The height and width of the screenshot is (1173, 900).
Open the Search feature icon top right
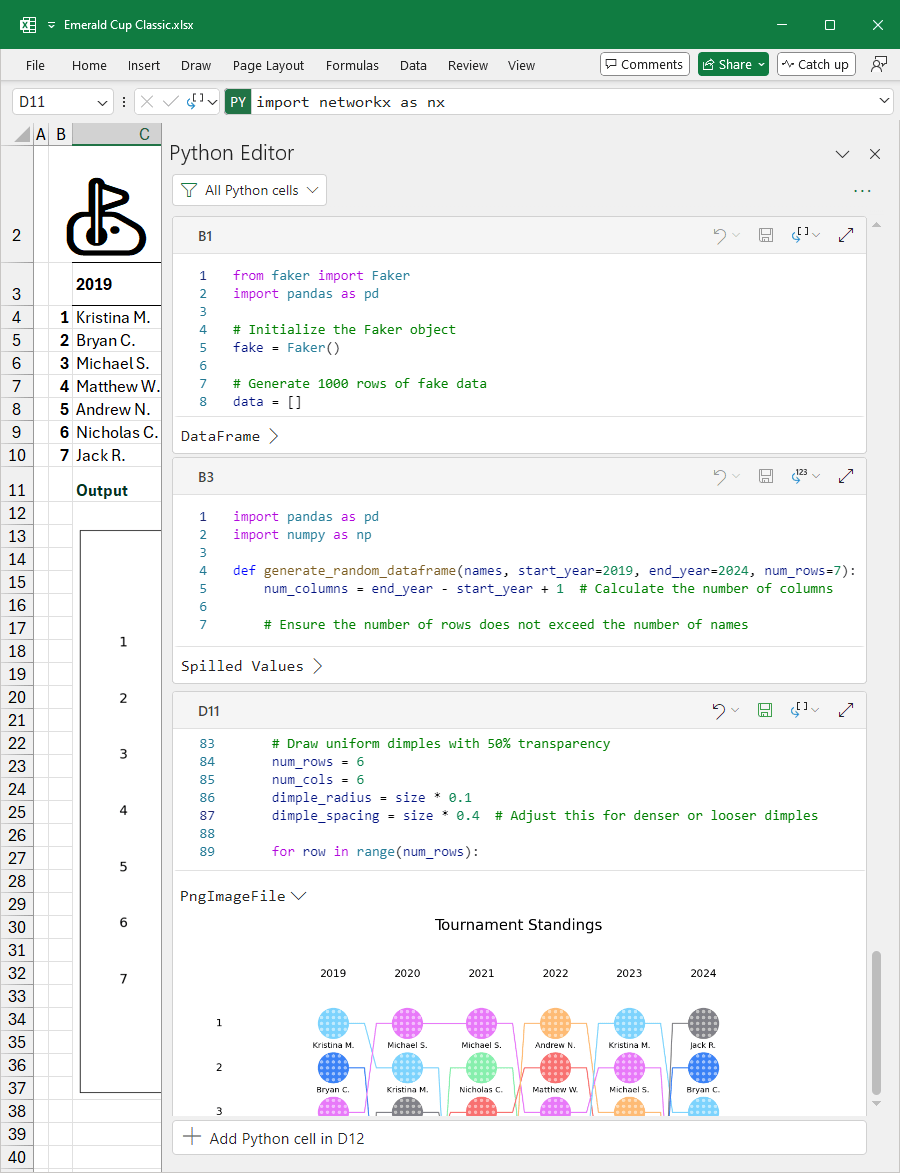tap(878, 64)
